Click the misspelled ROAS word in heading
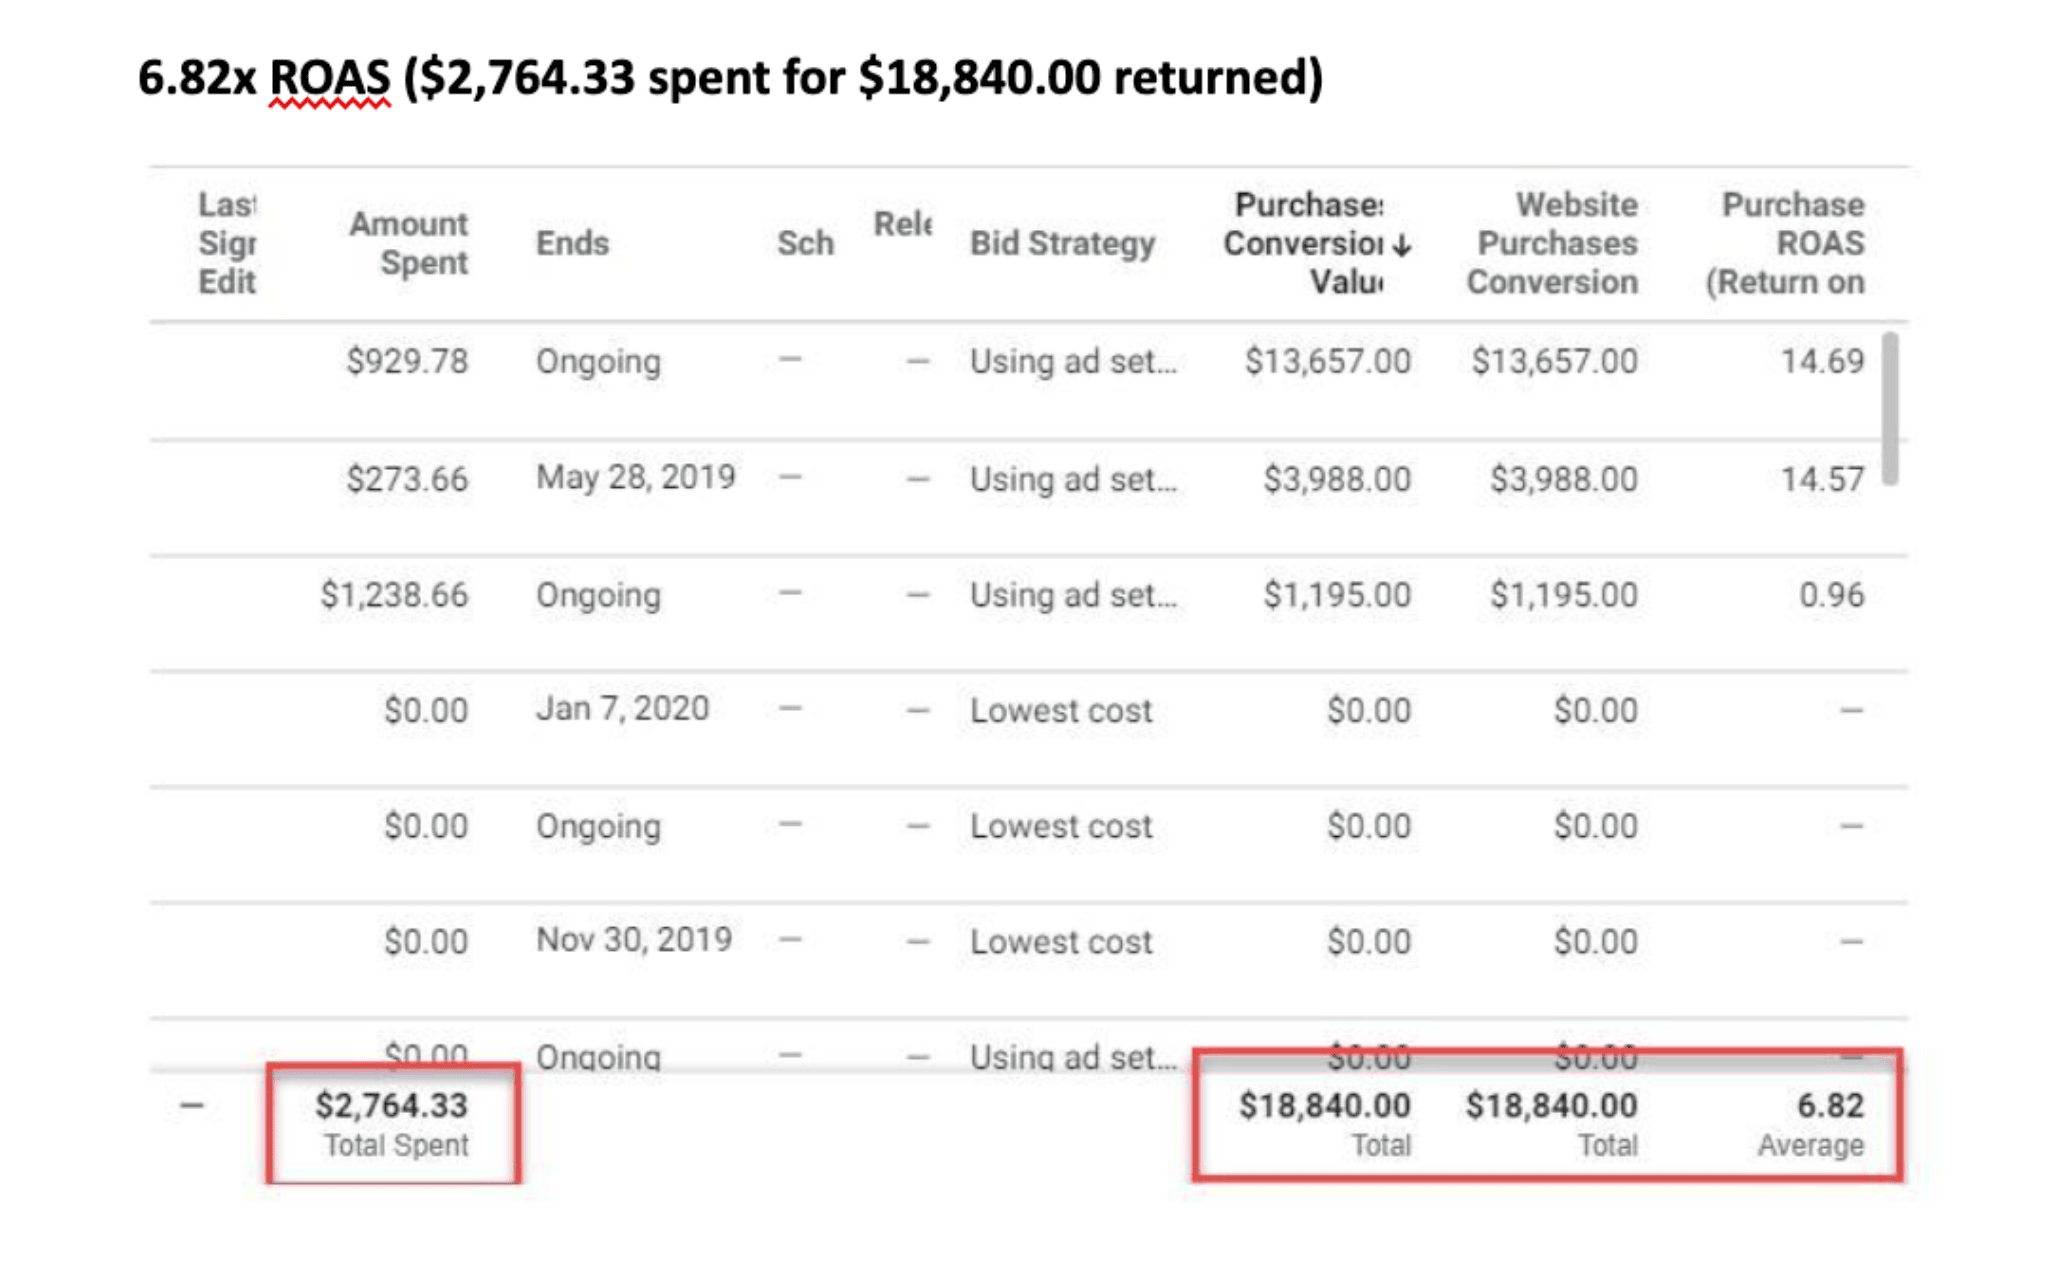The height and width of the screenshot is (1288, 2048). [x=330, y=78]
